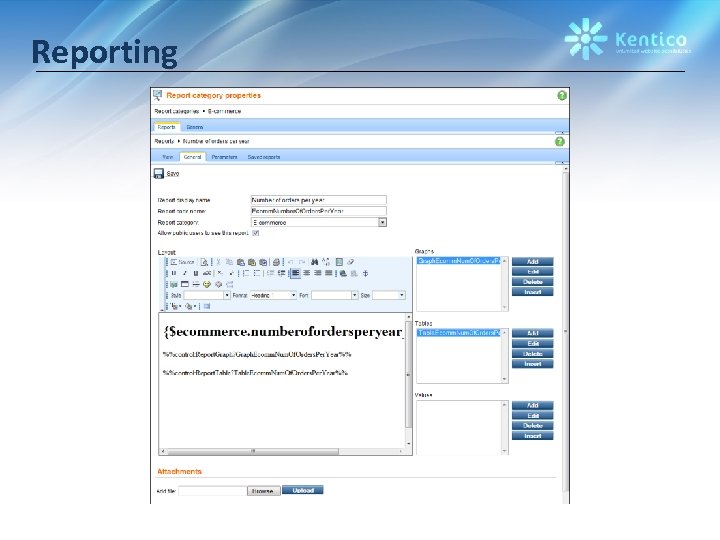Click the Select All icon
Viewport: 720px width, 540px height.
pyautogui.click(x=339, y=262)
